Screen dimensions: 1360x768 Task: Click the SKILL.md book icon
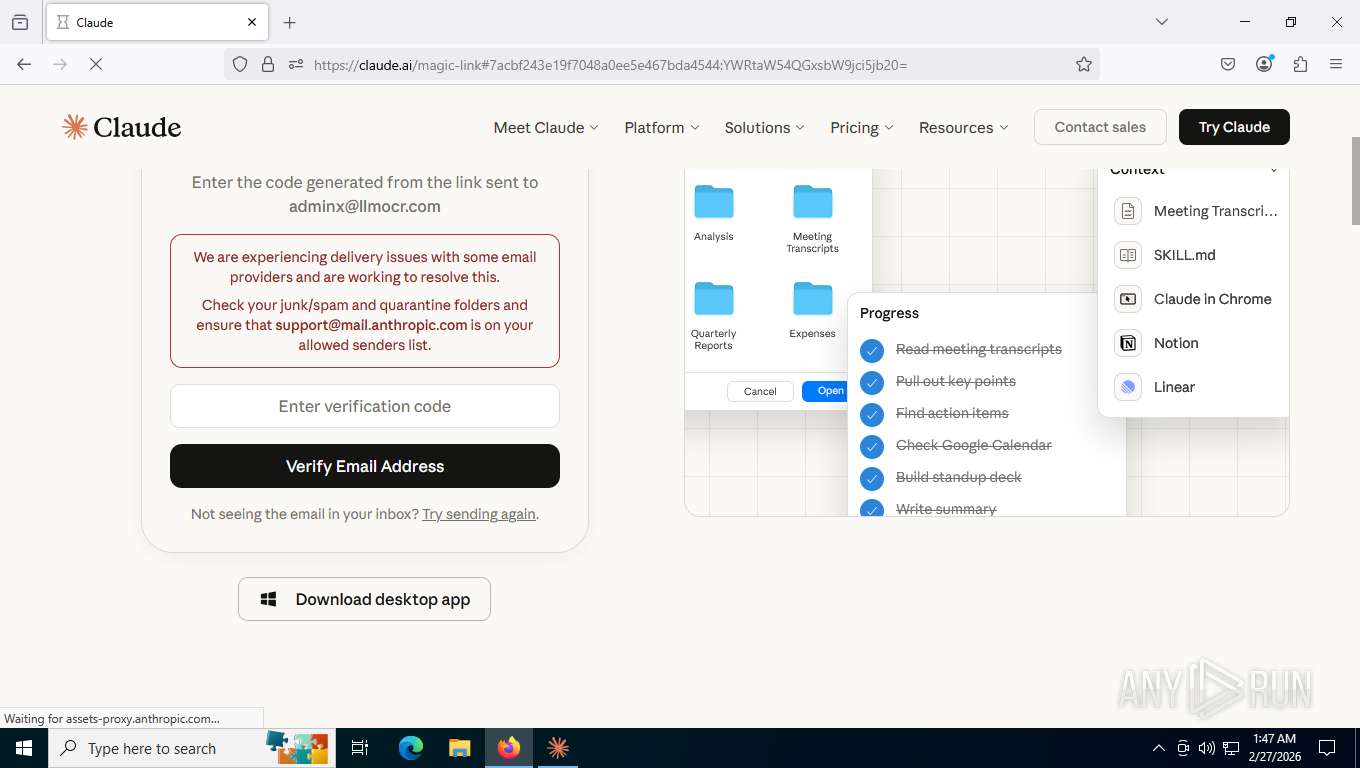click(x=1128, y=255)
